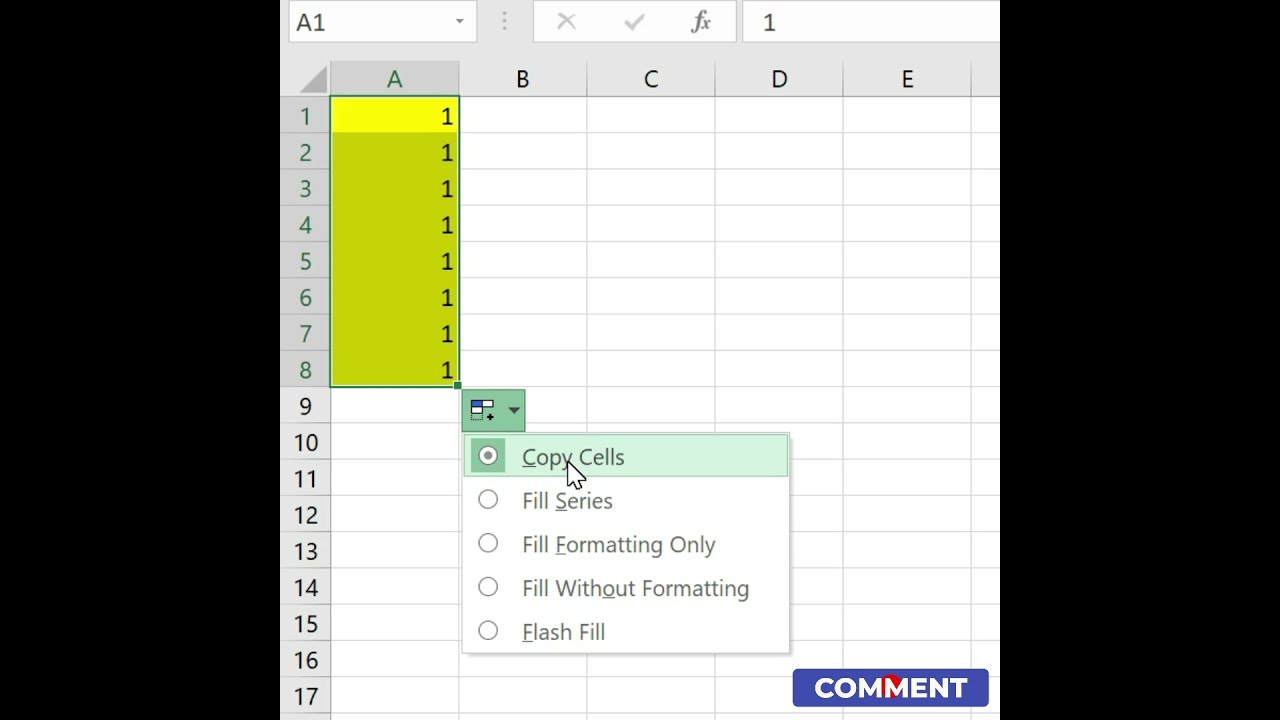
Task: Click the Enter checkmark formula bar icon
Action: pyautogui.click(x=634, y=22)
